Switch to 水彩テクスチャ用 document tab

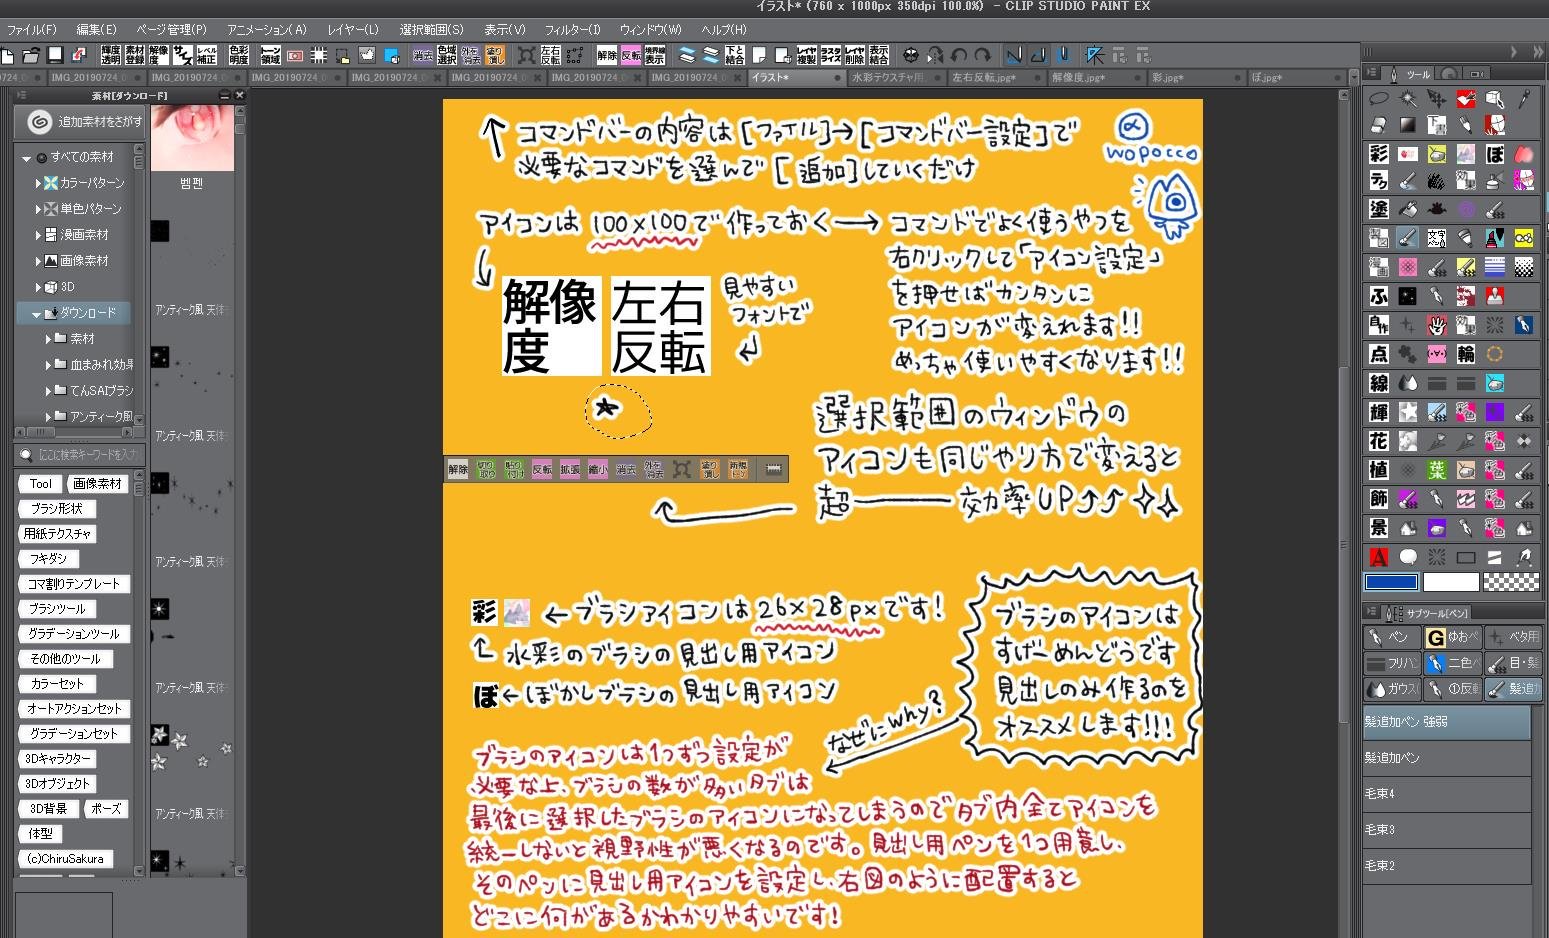[895, 77]
